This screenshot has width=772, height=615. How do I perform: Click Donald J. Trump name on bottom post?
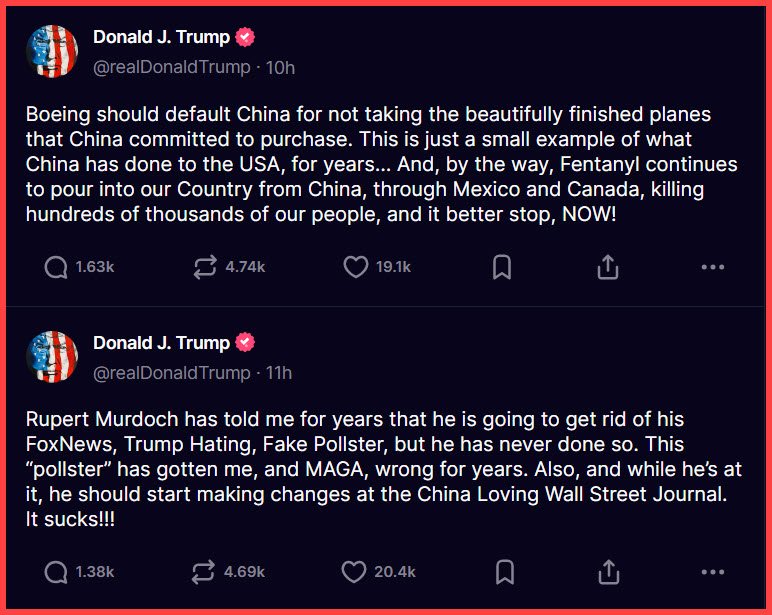click(x=161, y=342)
